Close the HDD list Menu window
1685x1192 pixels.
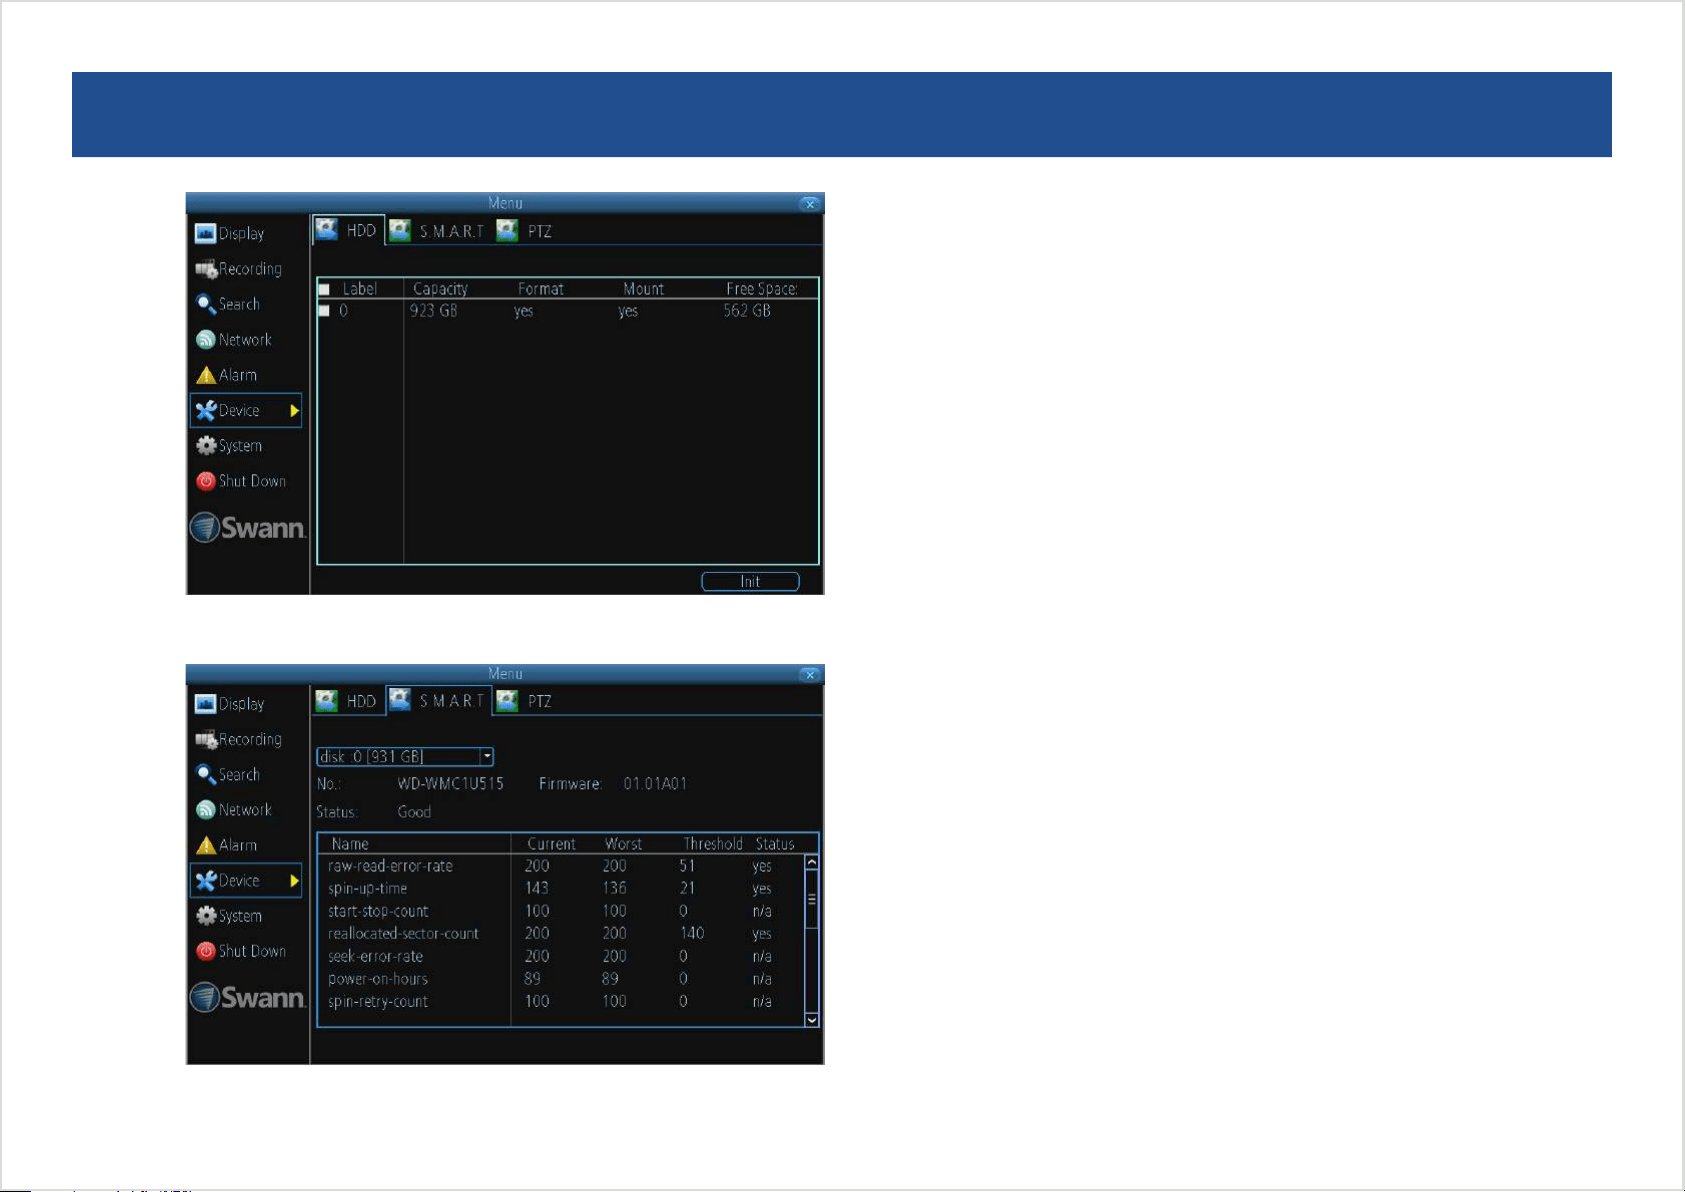pyautogui.click(x=810, y=203)
